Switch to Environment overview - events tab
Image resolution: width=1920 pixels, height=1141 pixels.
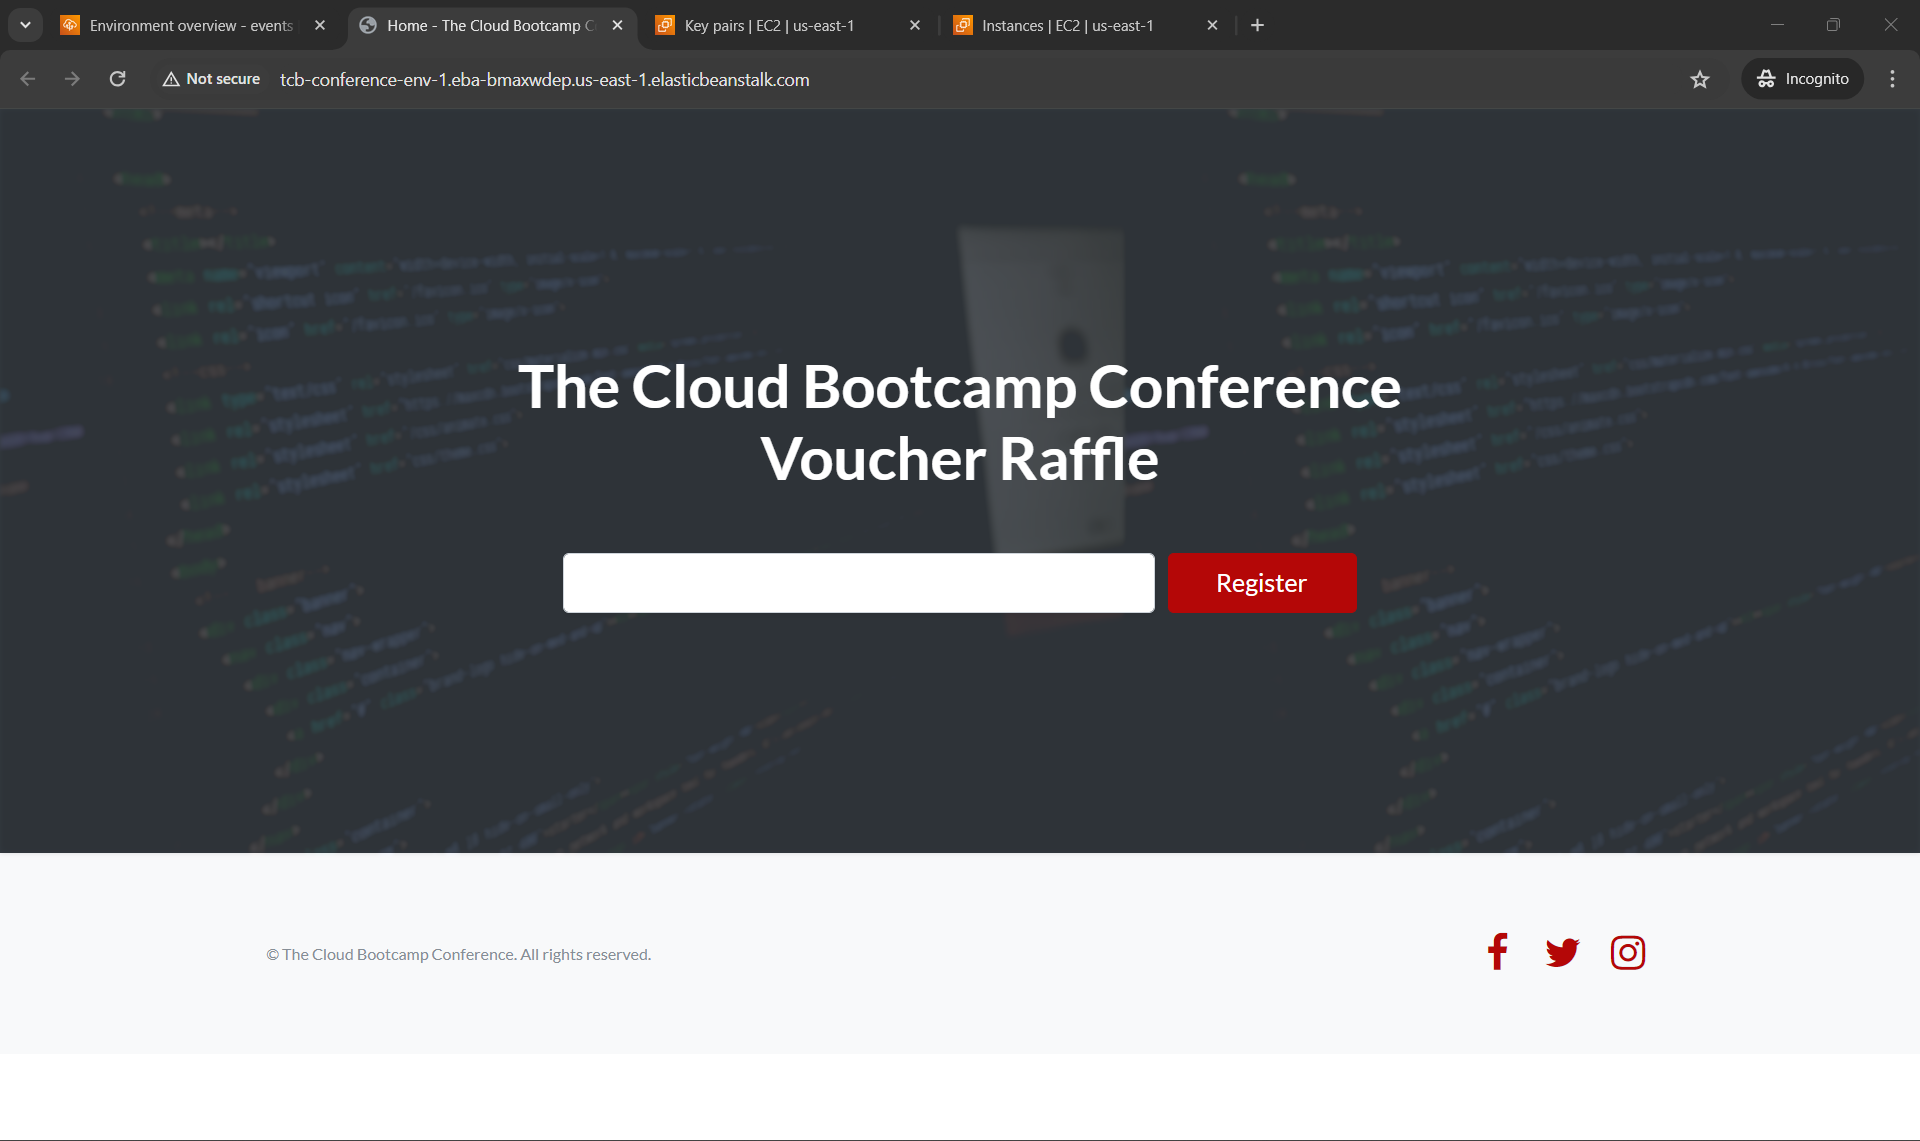pos(190,25)
